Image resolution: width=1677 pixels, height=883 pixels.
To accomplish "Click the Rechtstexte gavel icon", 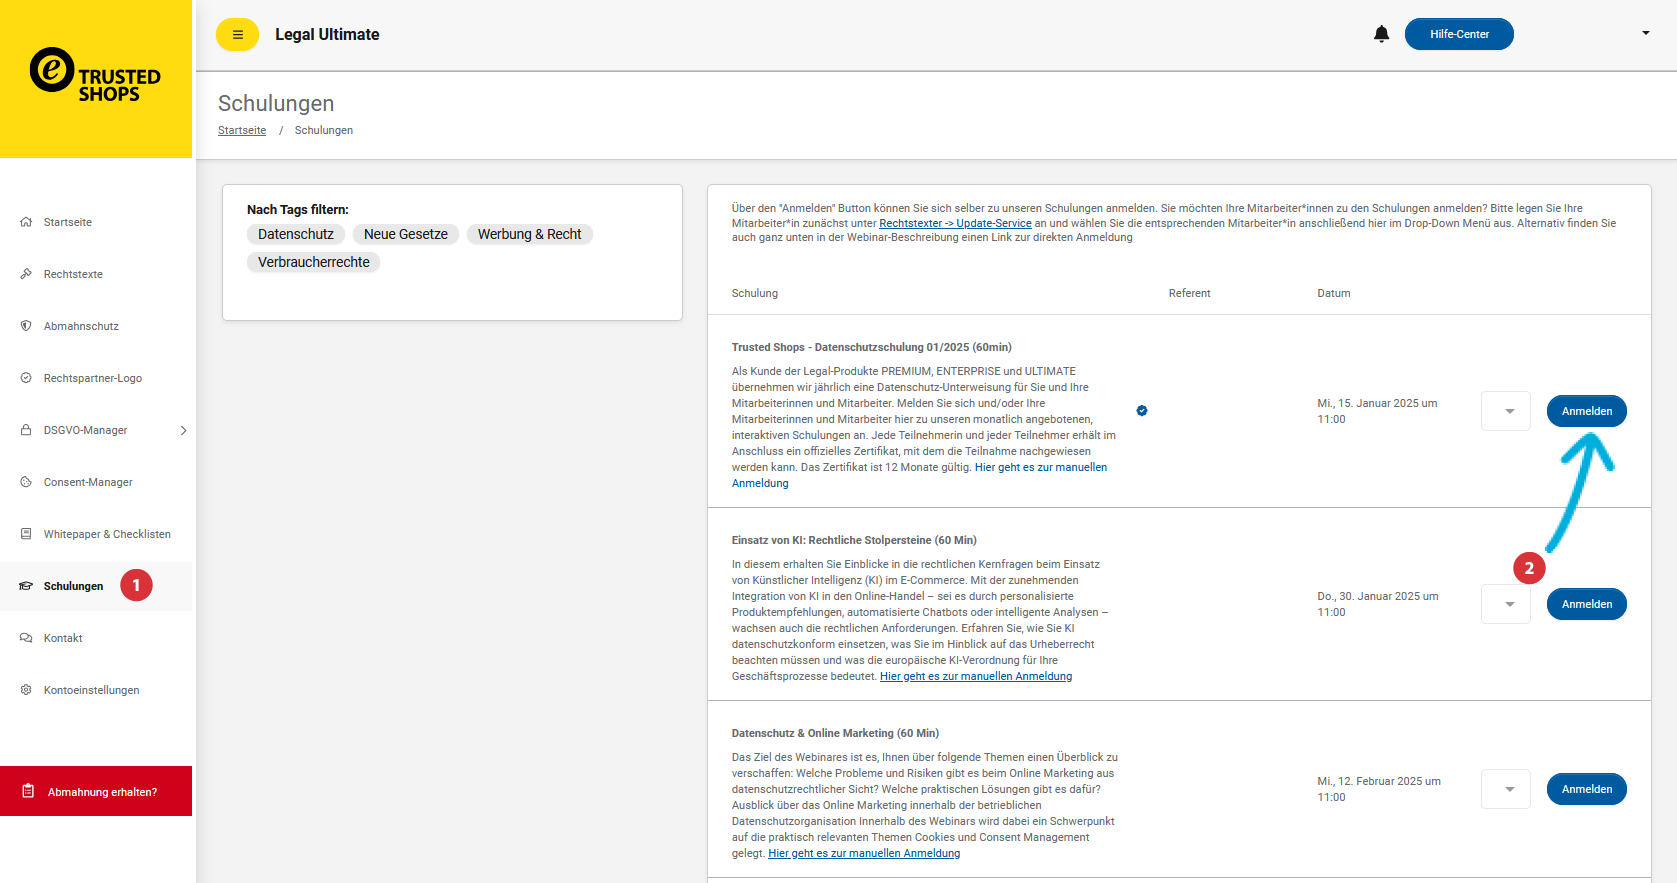I will click(x=26, y=274).
